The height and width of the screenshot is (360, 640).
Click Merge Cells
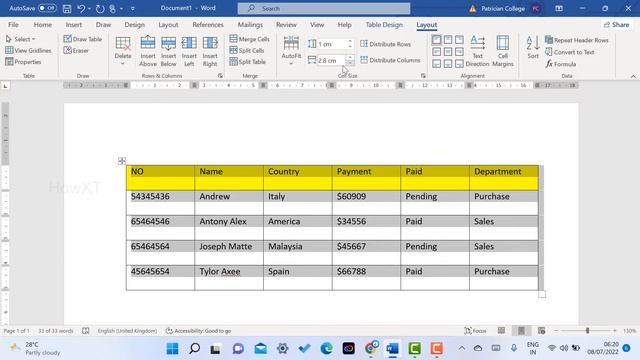(249, 39)
